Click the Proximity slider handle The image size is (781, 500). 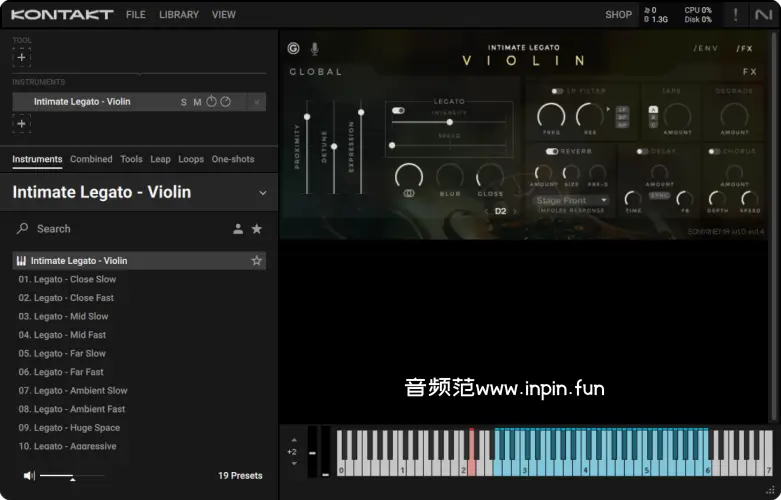pyautogui.click(x=307, y=117)
